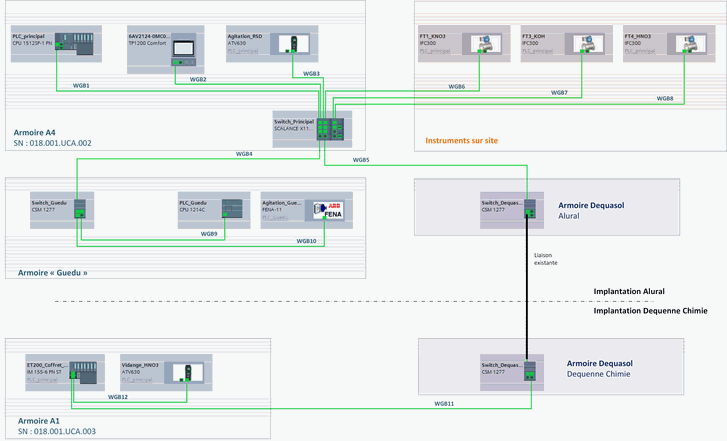Click the WGB8 cable label
The height and width of the screenshot is (441, 727).
click(x=665, y=99)
